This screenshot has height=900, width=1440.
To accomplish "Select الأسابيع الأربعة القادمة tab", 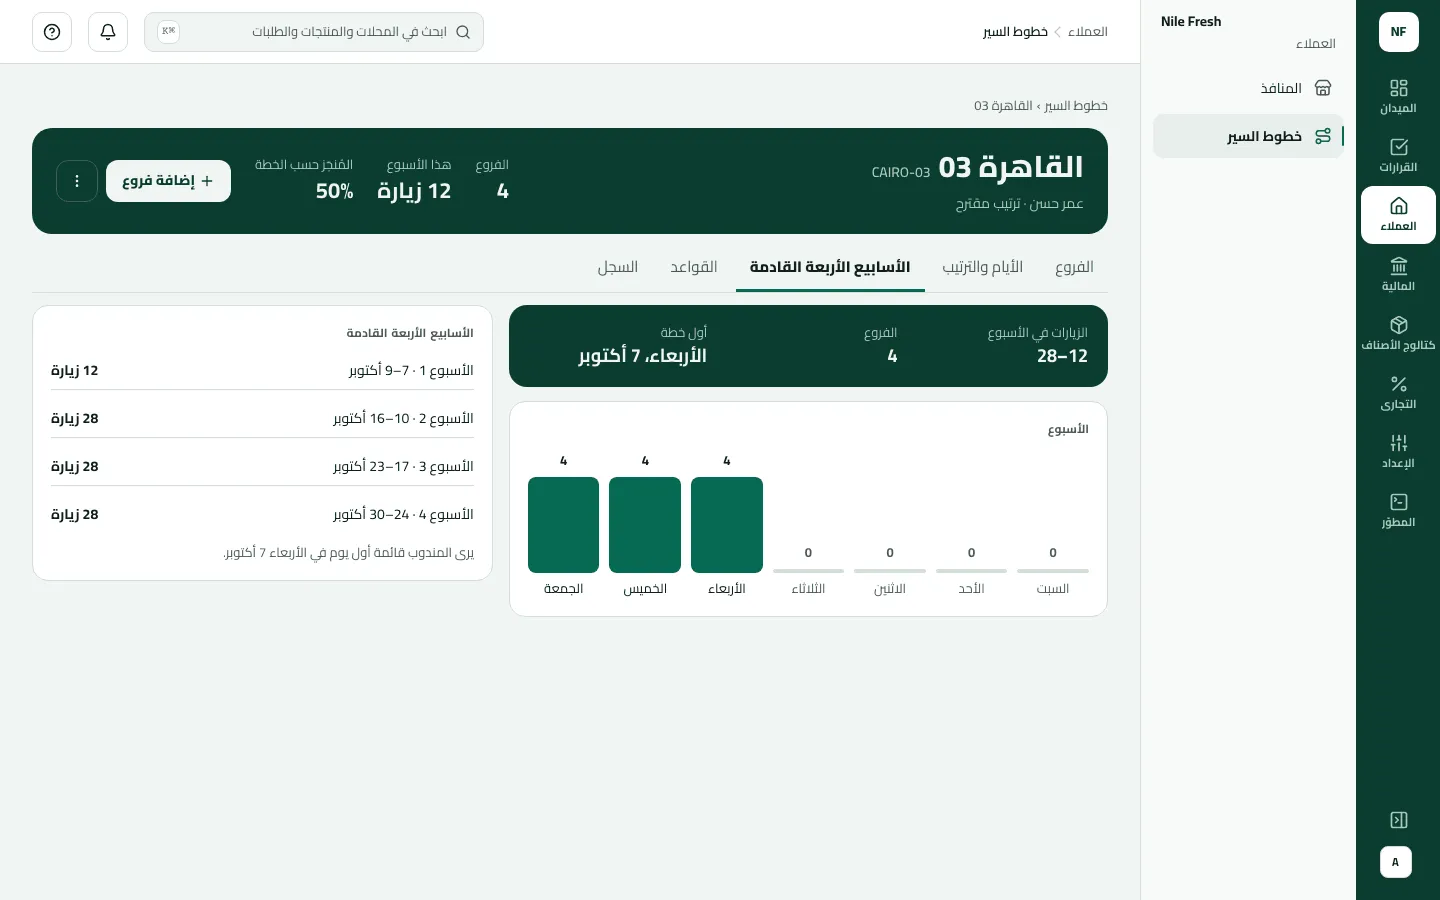I will tap(830, 267).
